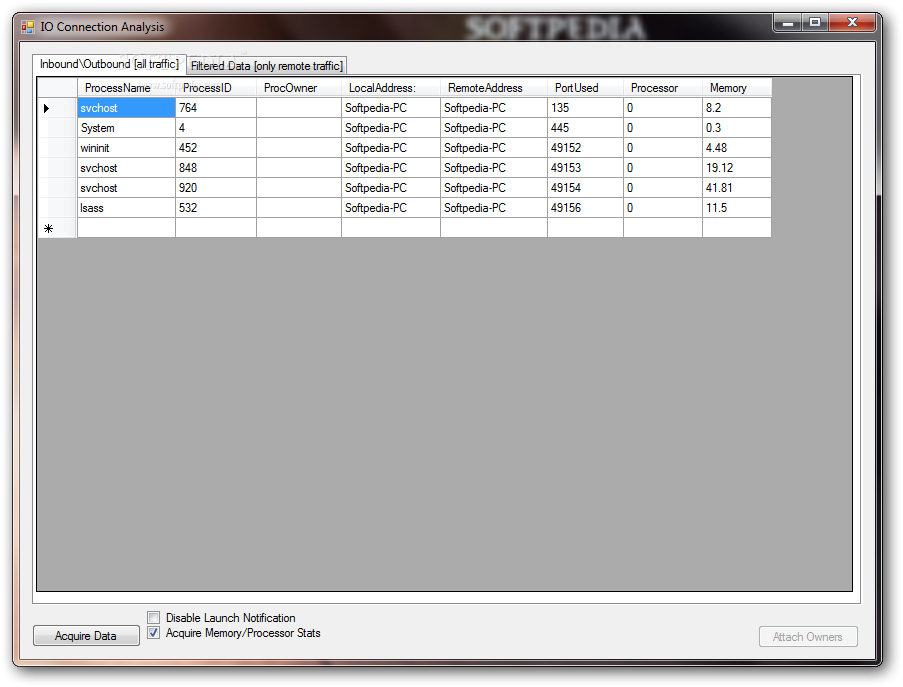
Task: Sort by PortUsed column header
Action: pyautogui.click(x=586, y=88)
